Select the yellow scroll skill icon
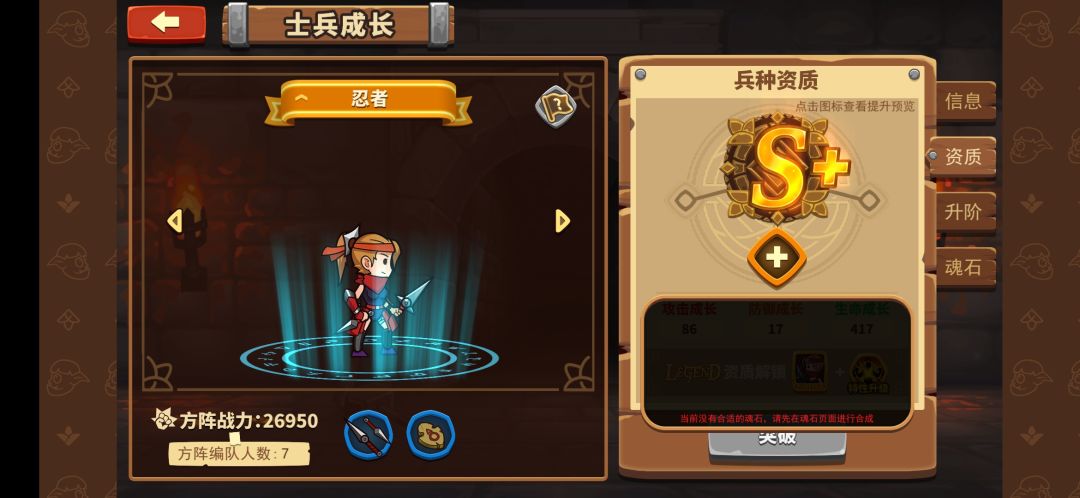Image resolution: width=1080 pixels, height=498 pixels. [430, 435]
